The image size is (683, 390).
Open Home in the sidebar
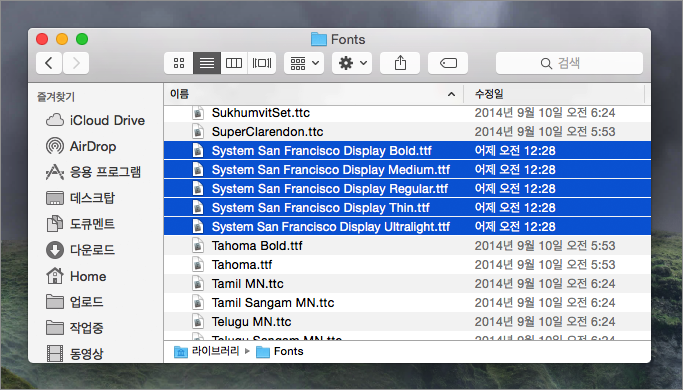pyautogui.click(x=76, y=276)
